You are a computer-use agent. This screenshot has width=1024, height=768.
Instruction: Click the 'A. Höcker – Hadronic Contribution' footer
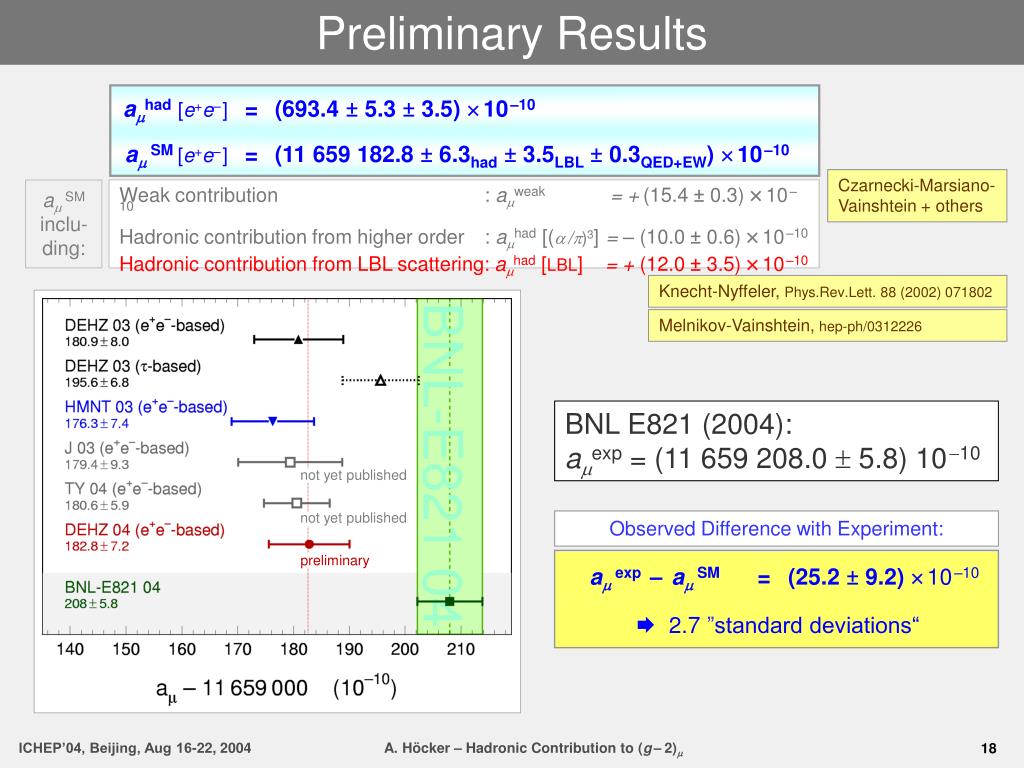pos(534,749)
